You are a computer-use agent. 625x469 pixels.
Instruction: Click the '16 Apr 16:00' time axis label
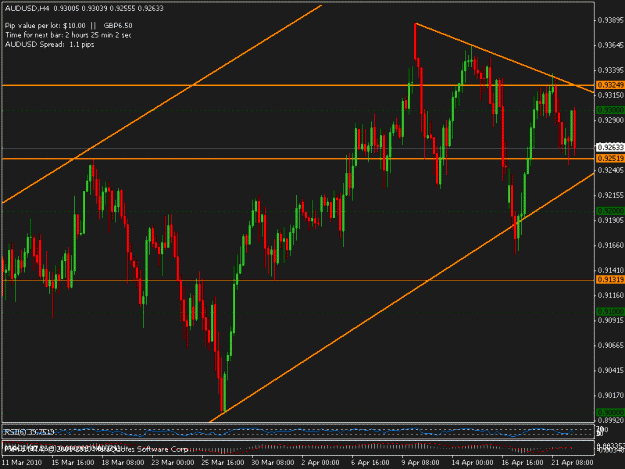click(x=523, y=463)
